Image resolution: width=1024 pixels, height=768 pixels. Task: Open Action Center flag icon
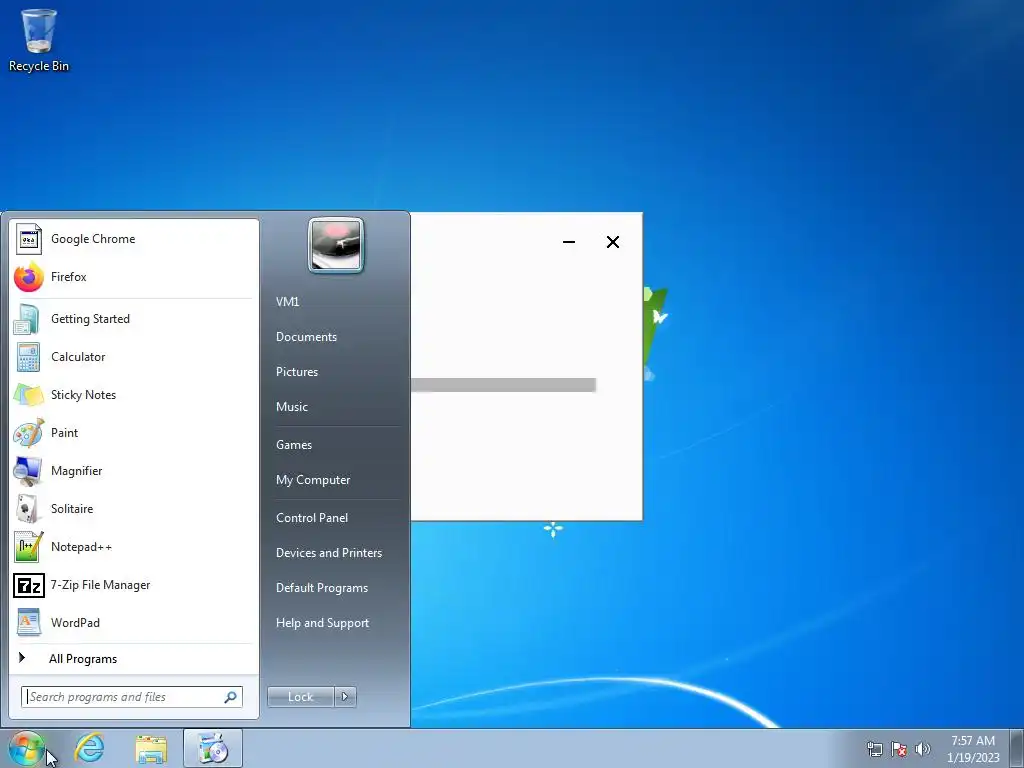point(899,749)
